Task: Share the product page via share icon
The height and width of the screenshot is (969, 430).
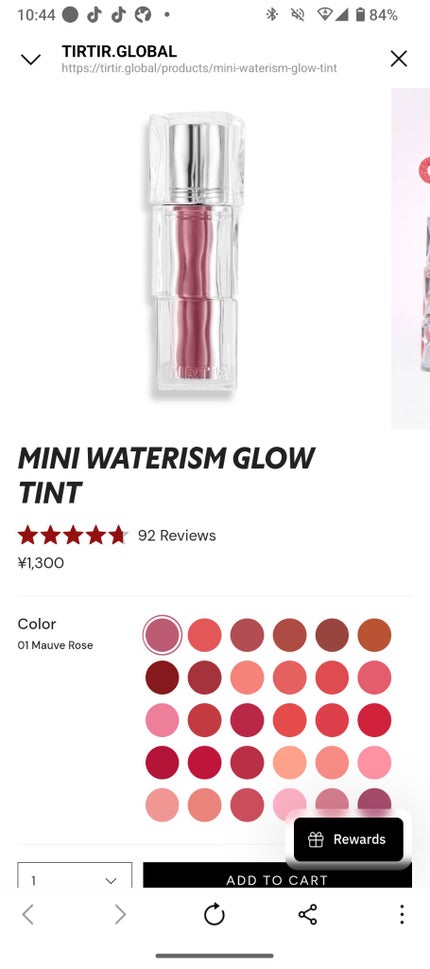Action: (308, 914)
